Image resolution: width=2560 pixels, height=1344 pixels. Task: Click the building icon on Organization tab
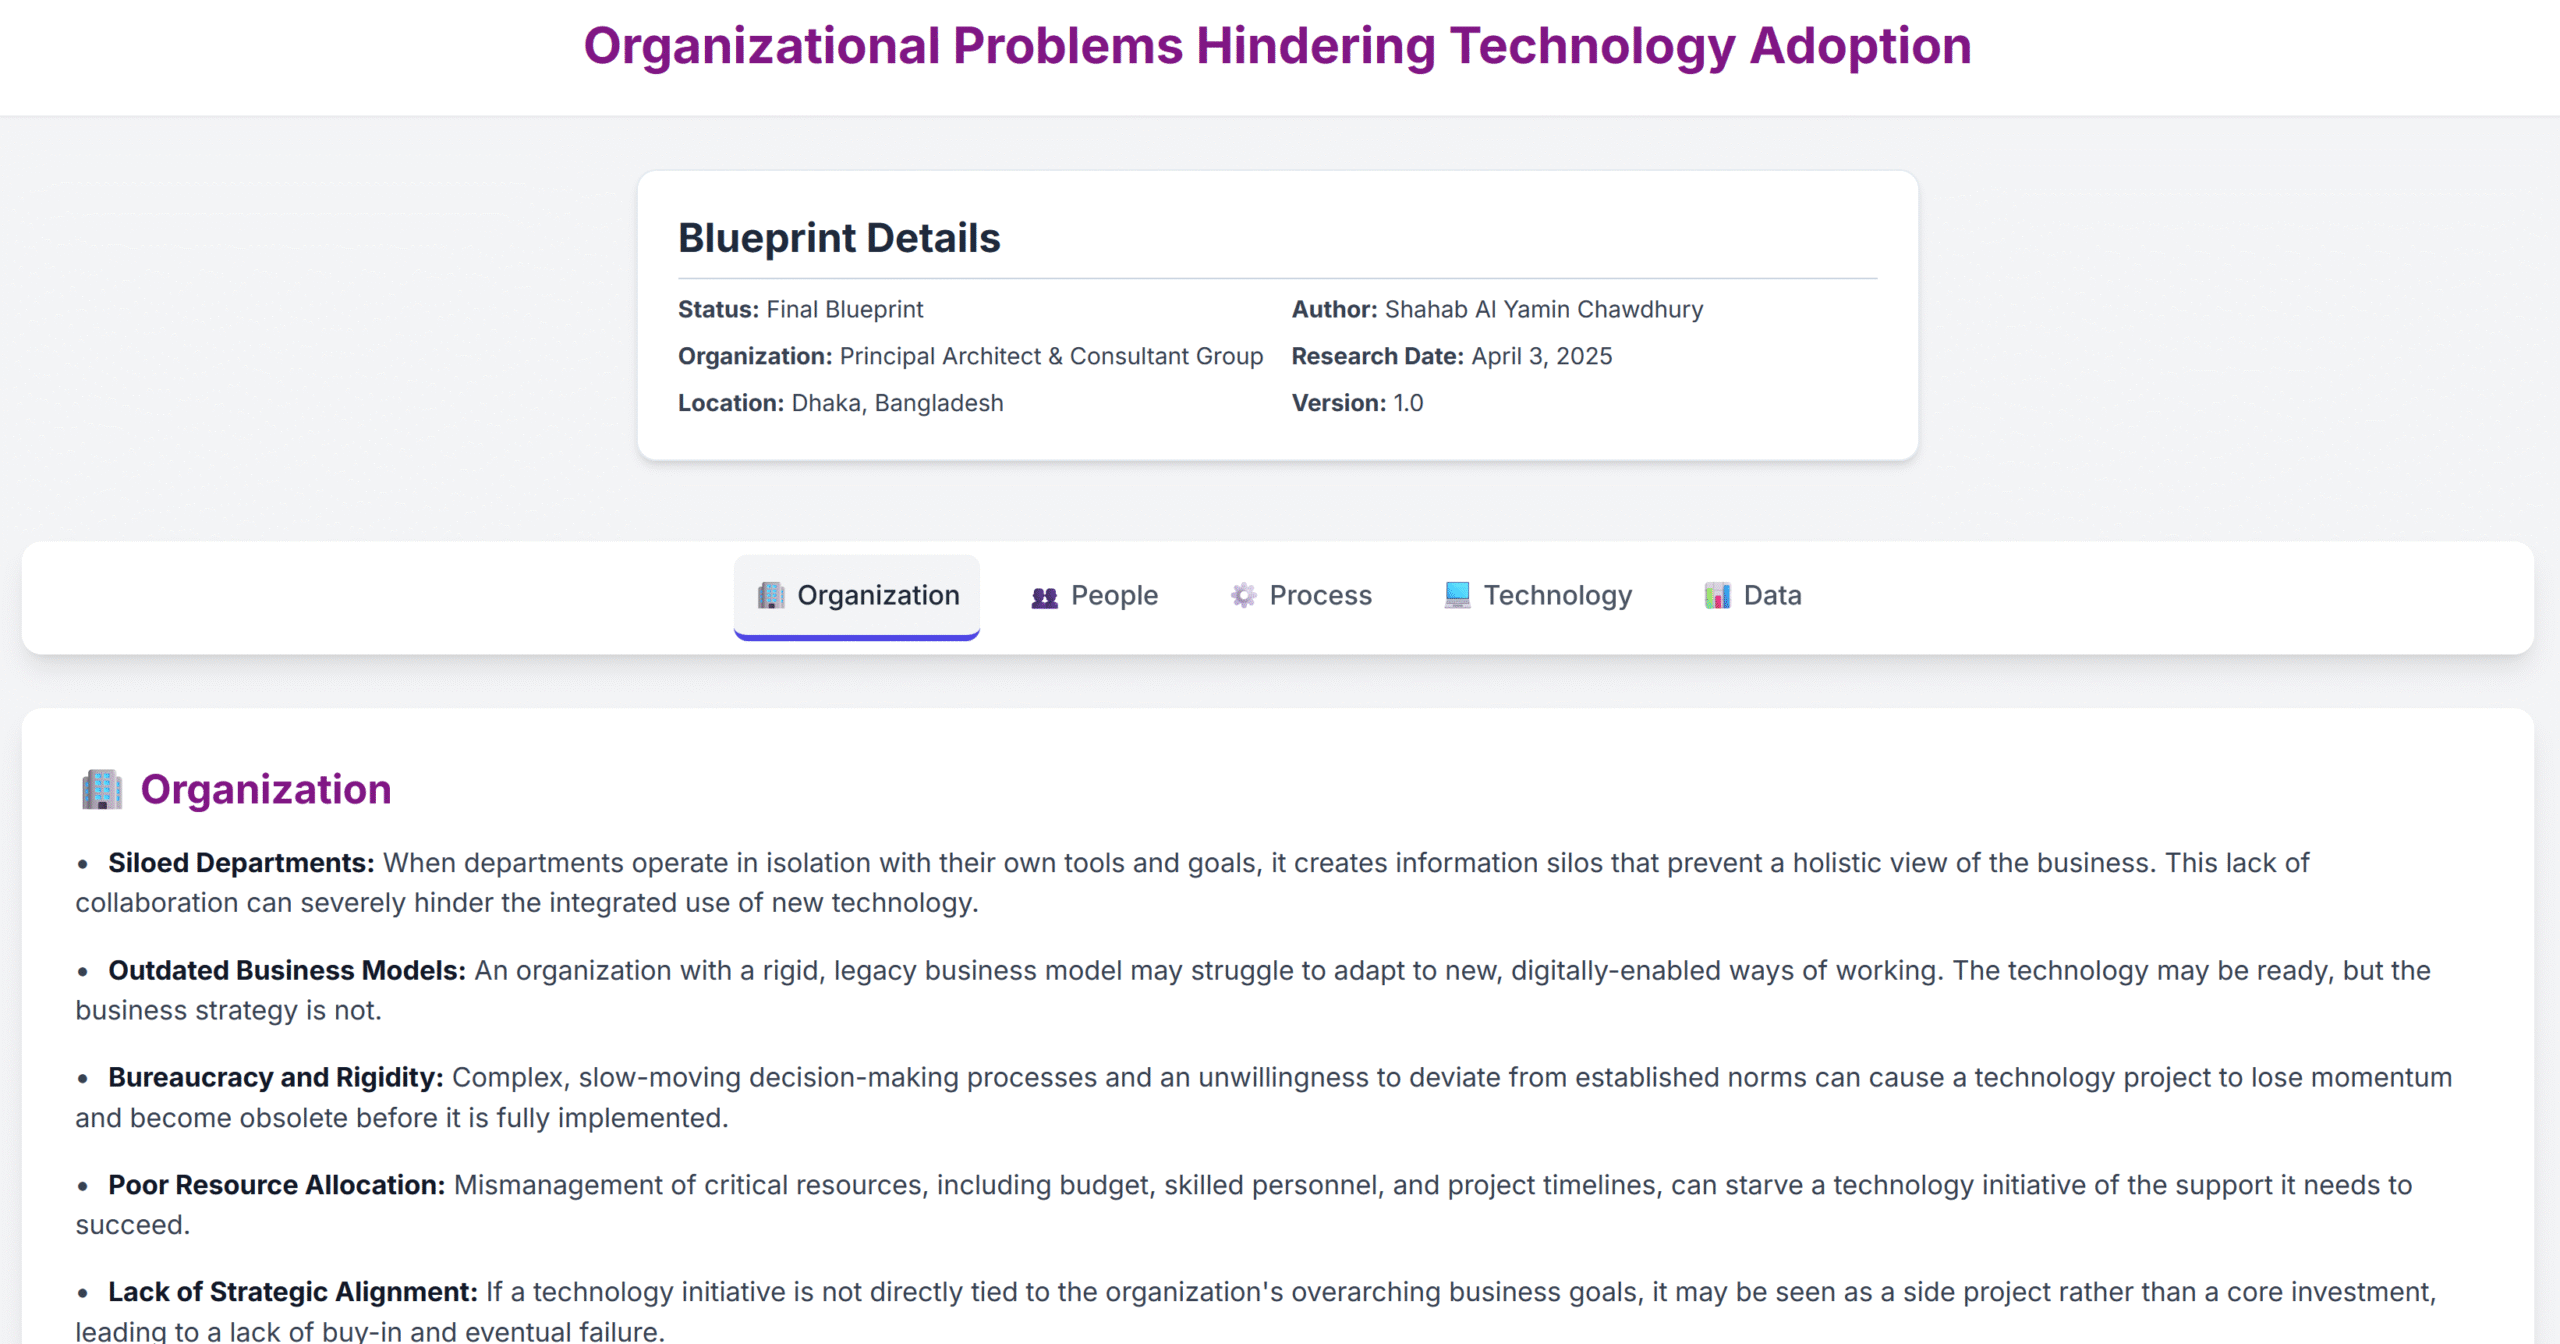coord(770,595)
